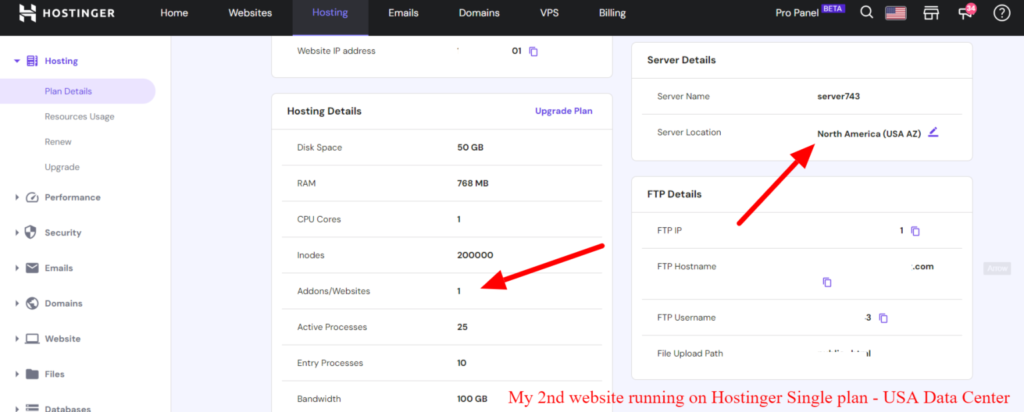Click the Hostinger logo

pyautogui.click(x=67, y=12)
